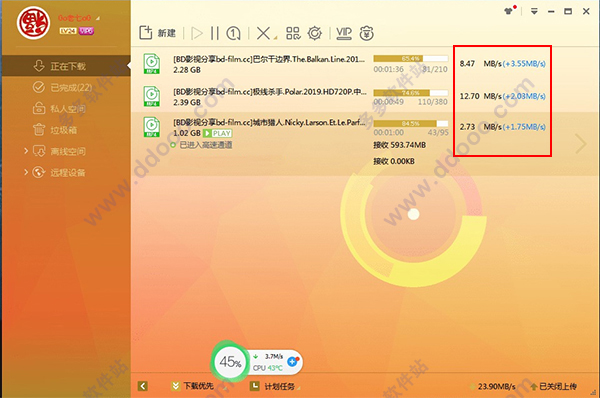
Task: Click MP4 file icon of Nicky Larson task
Action: pos(152,127)
